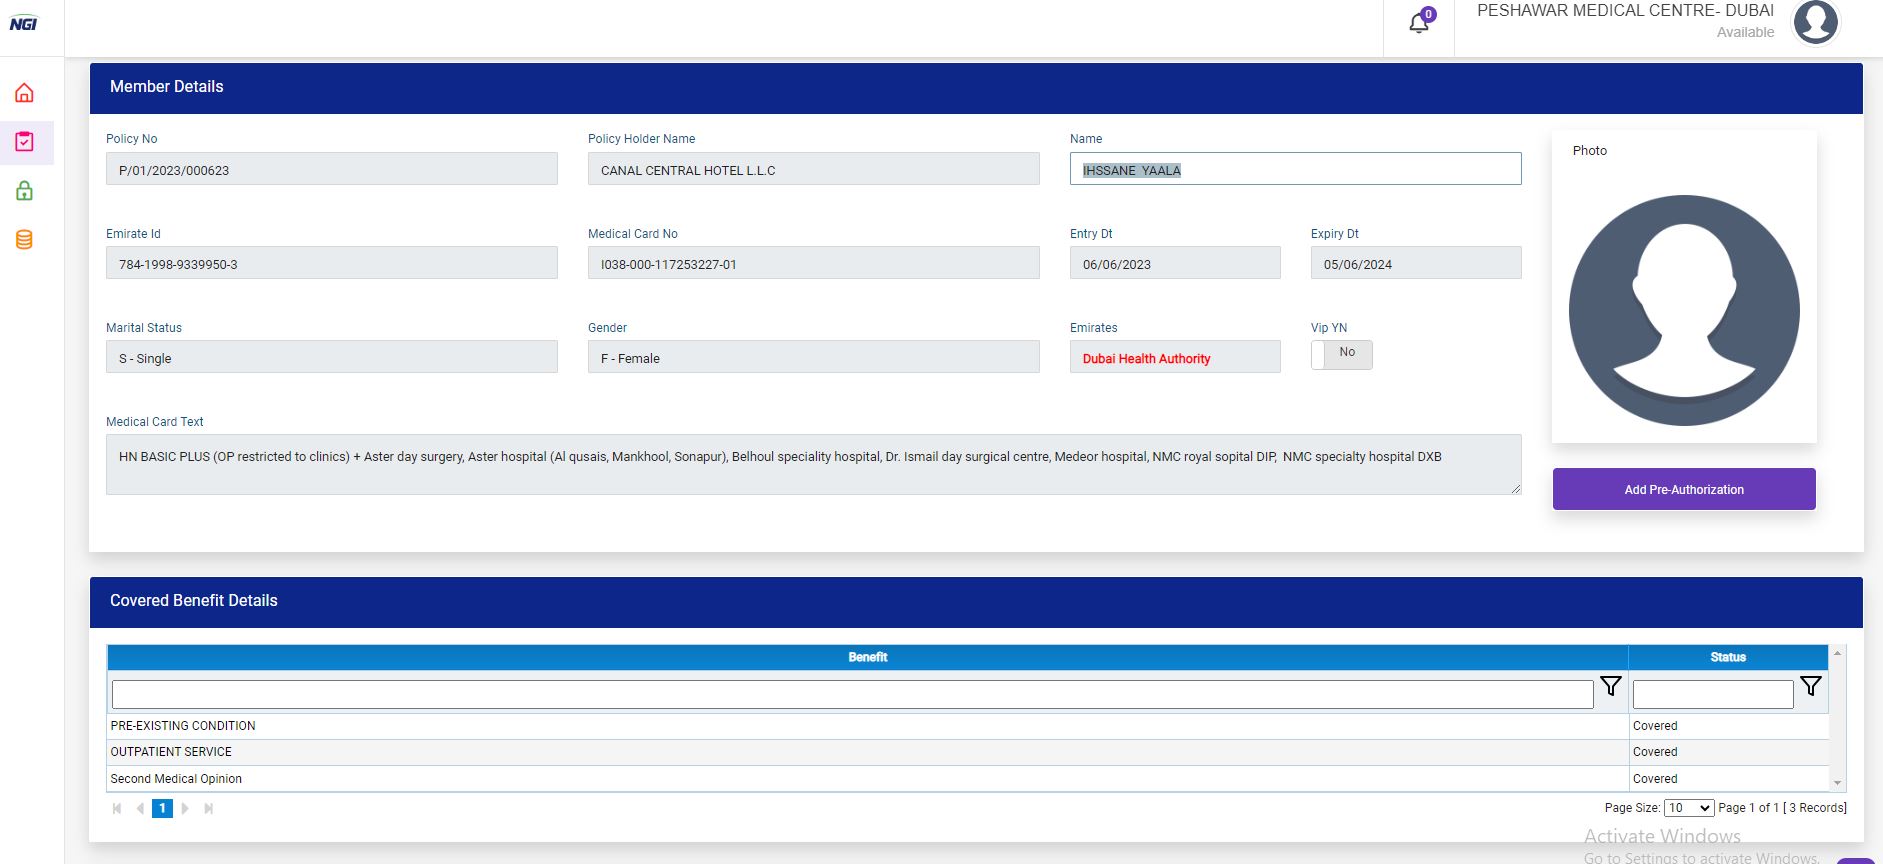Open the notifications bell

1419,22
